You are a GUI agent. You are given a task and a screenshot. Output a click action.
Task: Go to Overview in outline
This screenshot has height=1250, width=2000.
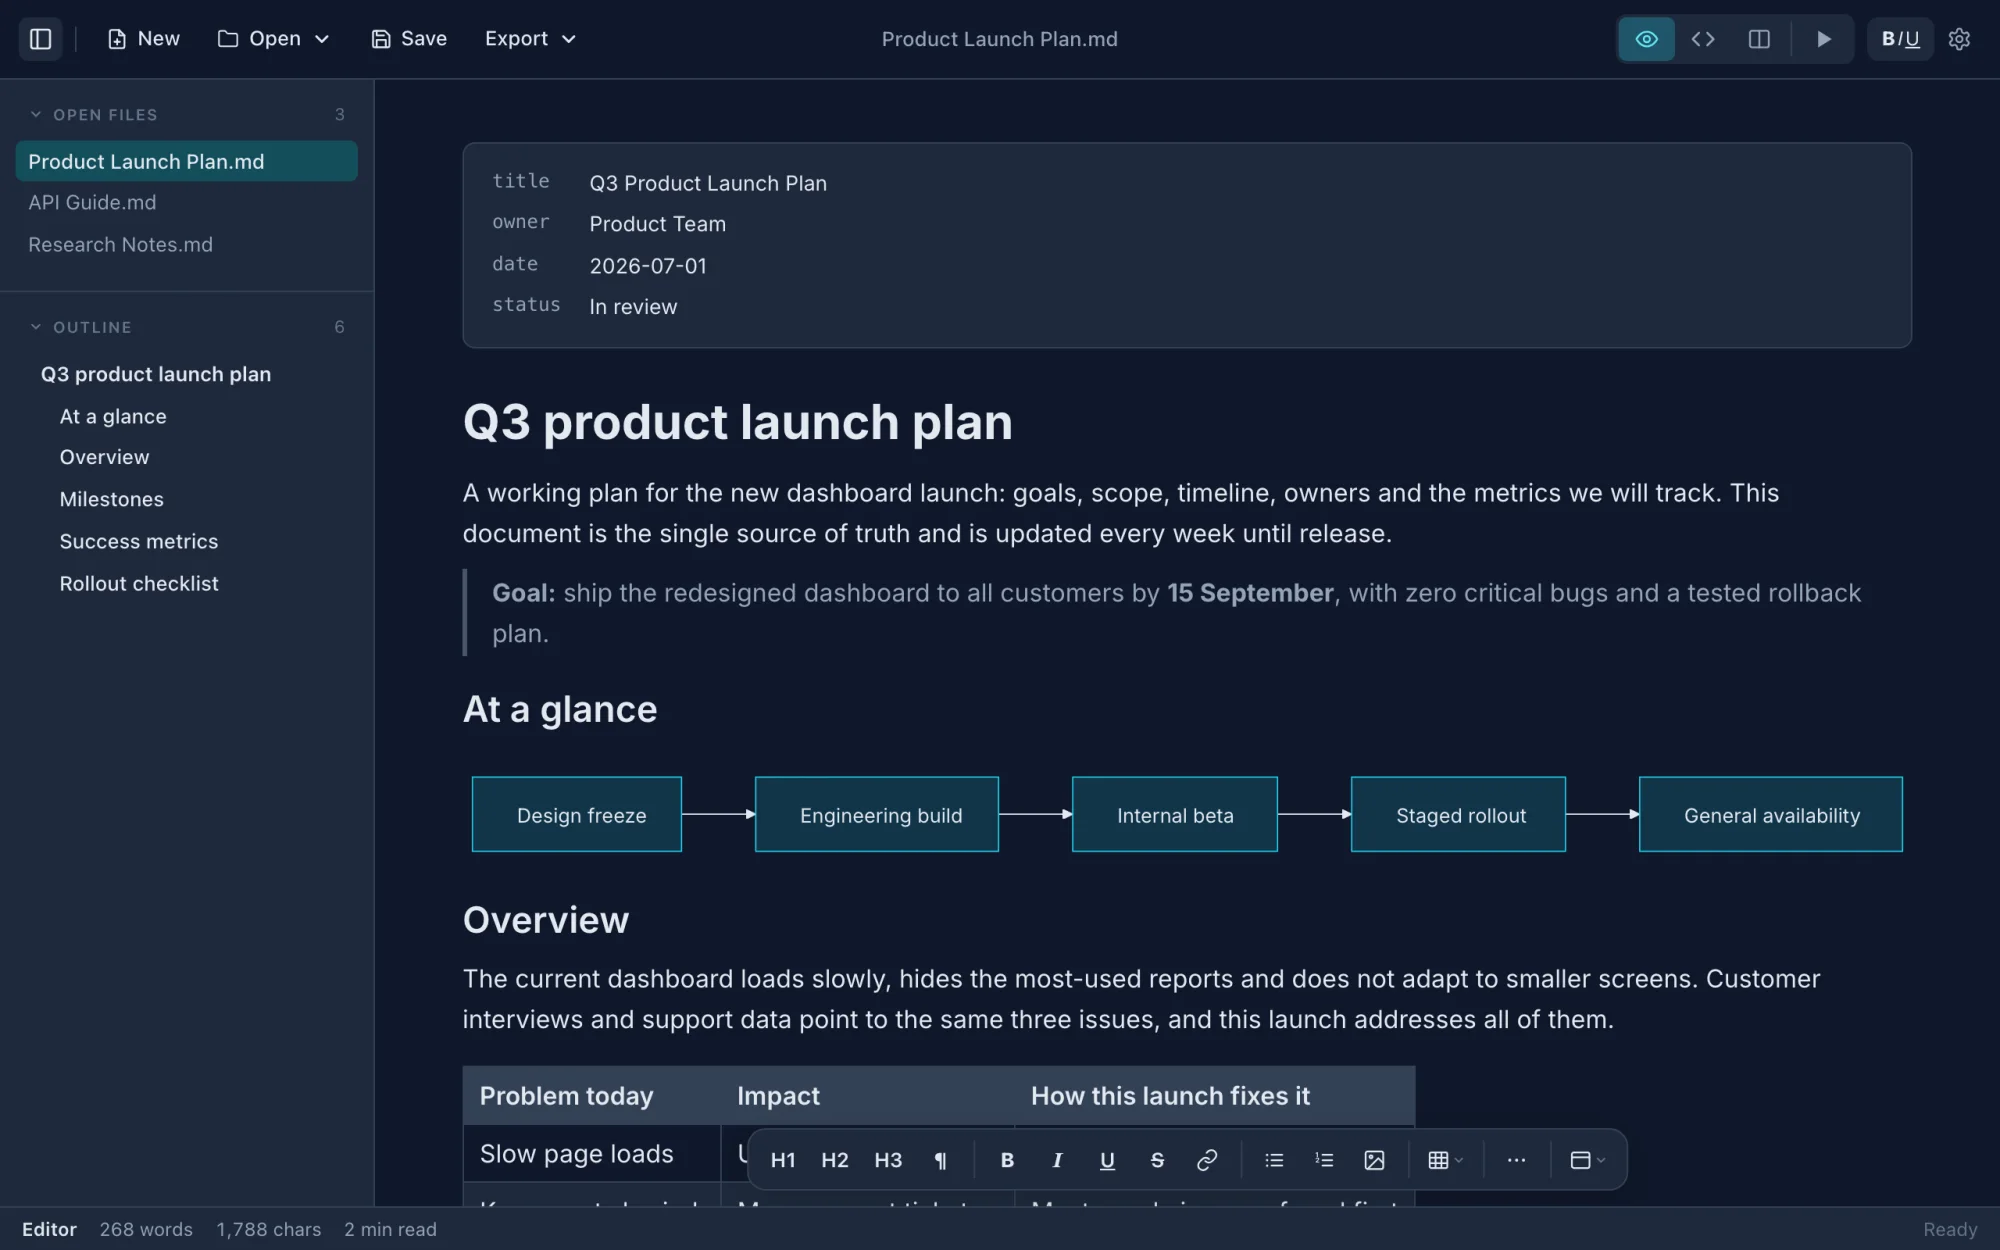coord(104,457)
